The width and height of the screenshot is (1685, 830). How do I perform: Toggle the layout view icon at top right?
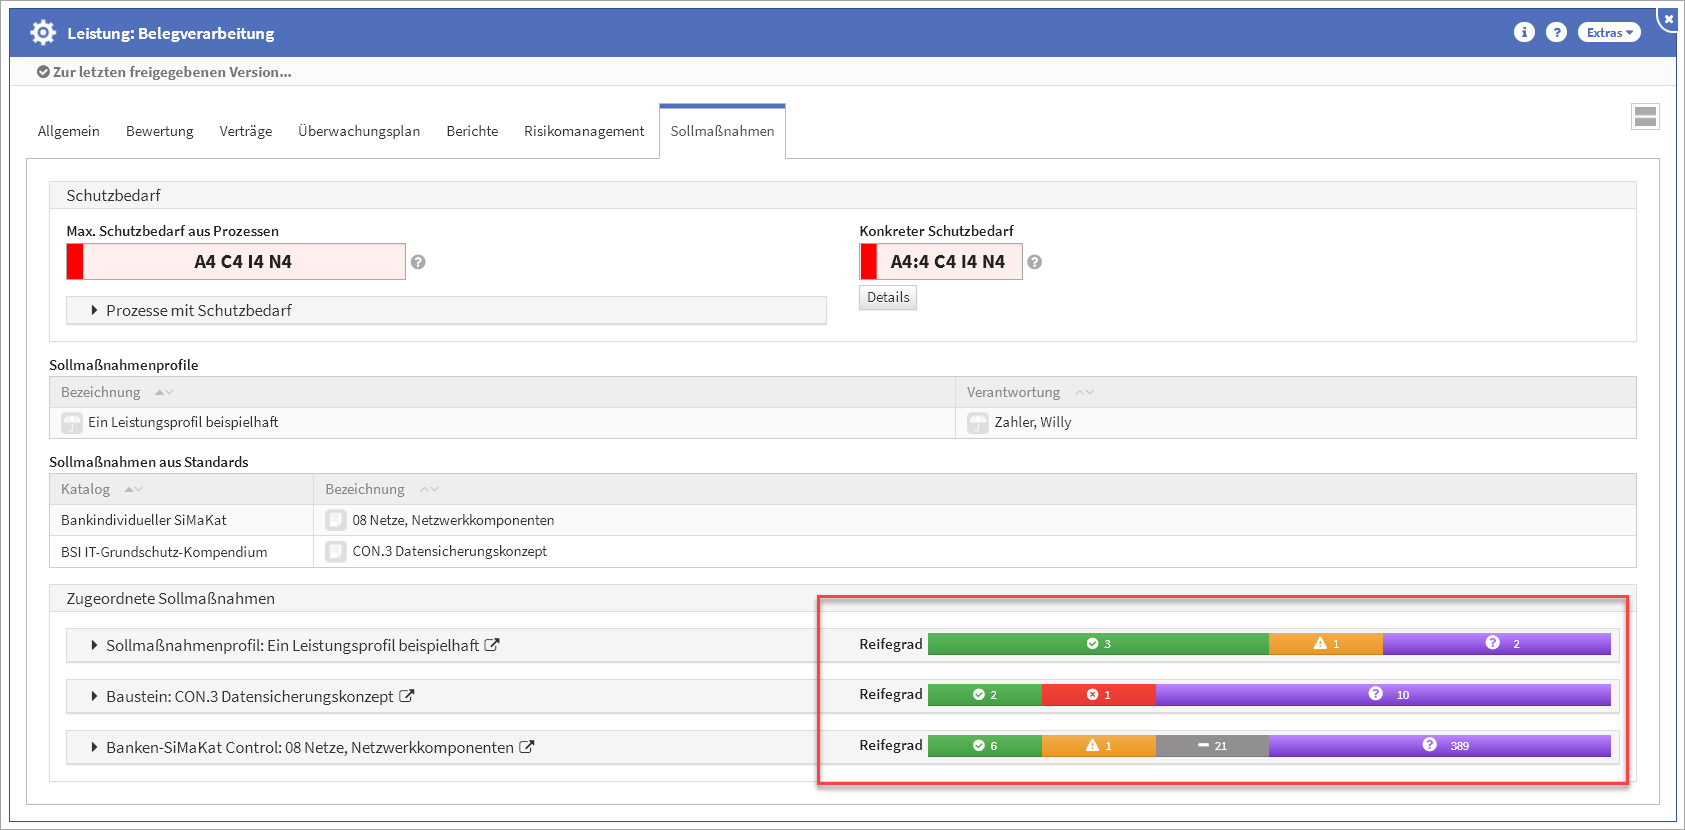pyautogui.click(x=1645, y=117)
